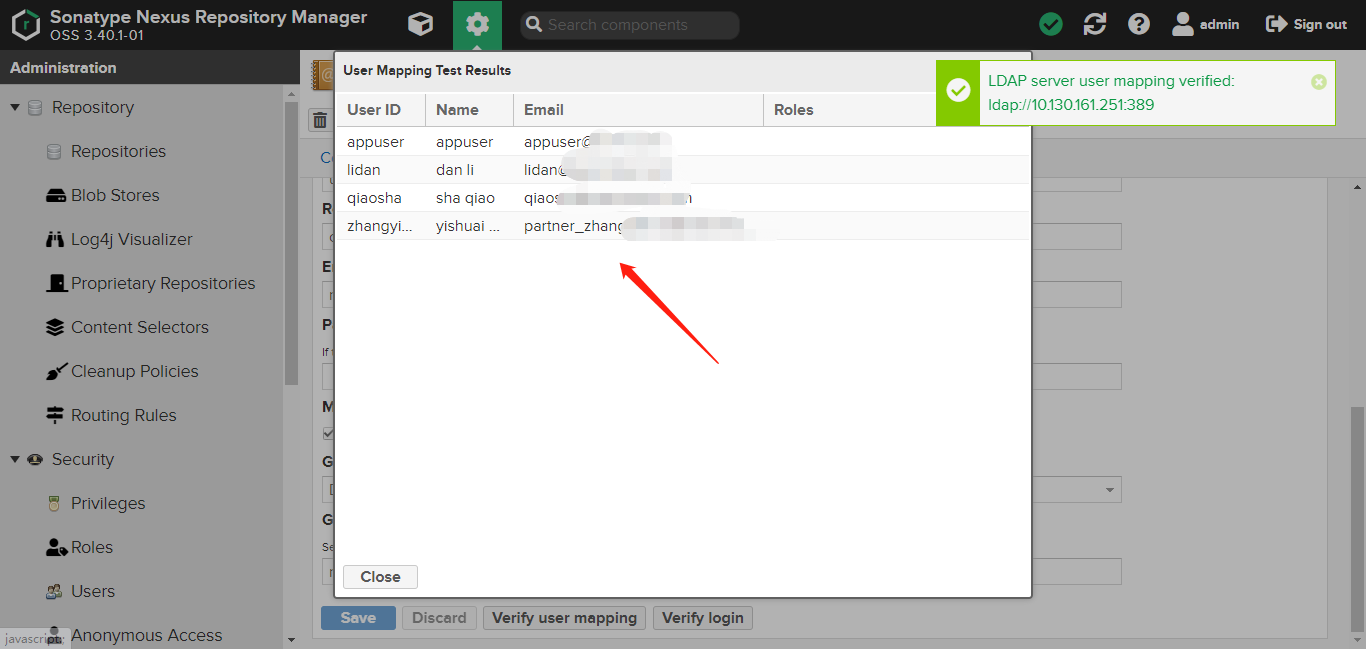Click the Verify user mapping button
The image size is (1366, 649).
564,618
